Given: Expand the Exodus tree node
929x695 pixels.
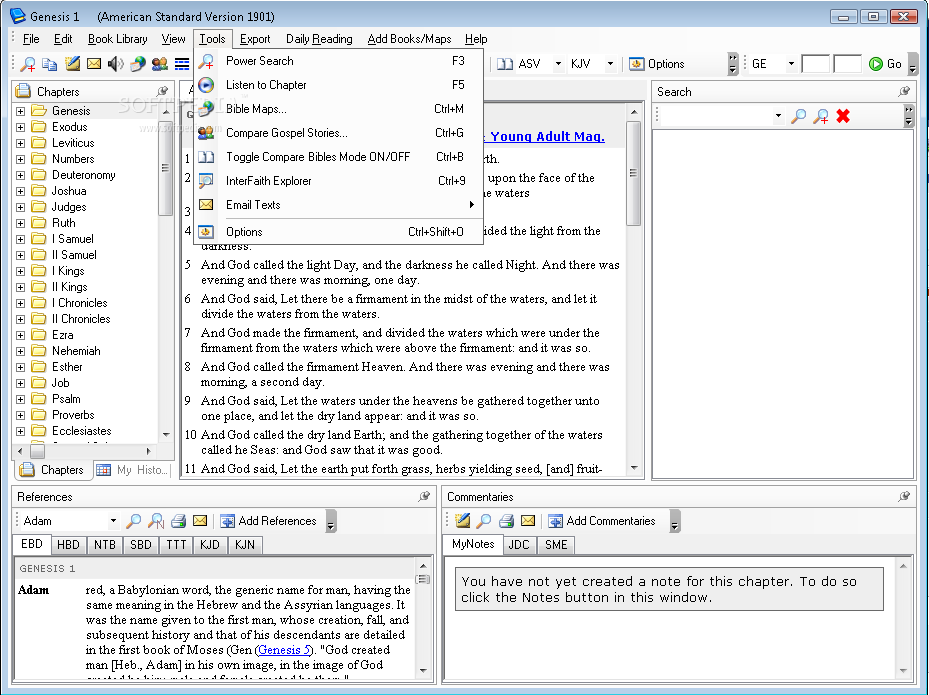Looking at the screenshot, I should (20, 127).
